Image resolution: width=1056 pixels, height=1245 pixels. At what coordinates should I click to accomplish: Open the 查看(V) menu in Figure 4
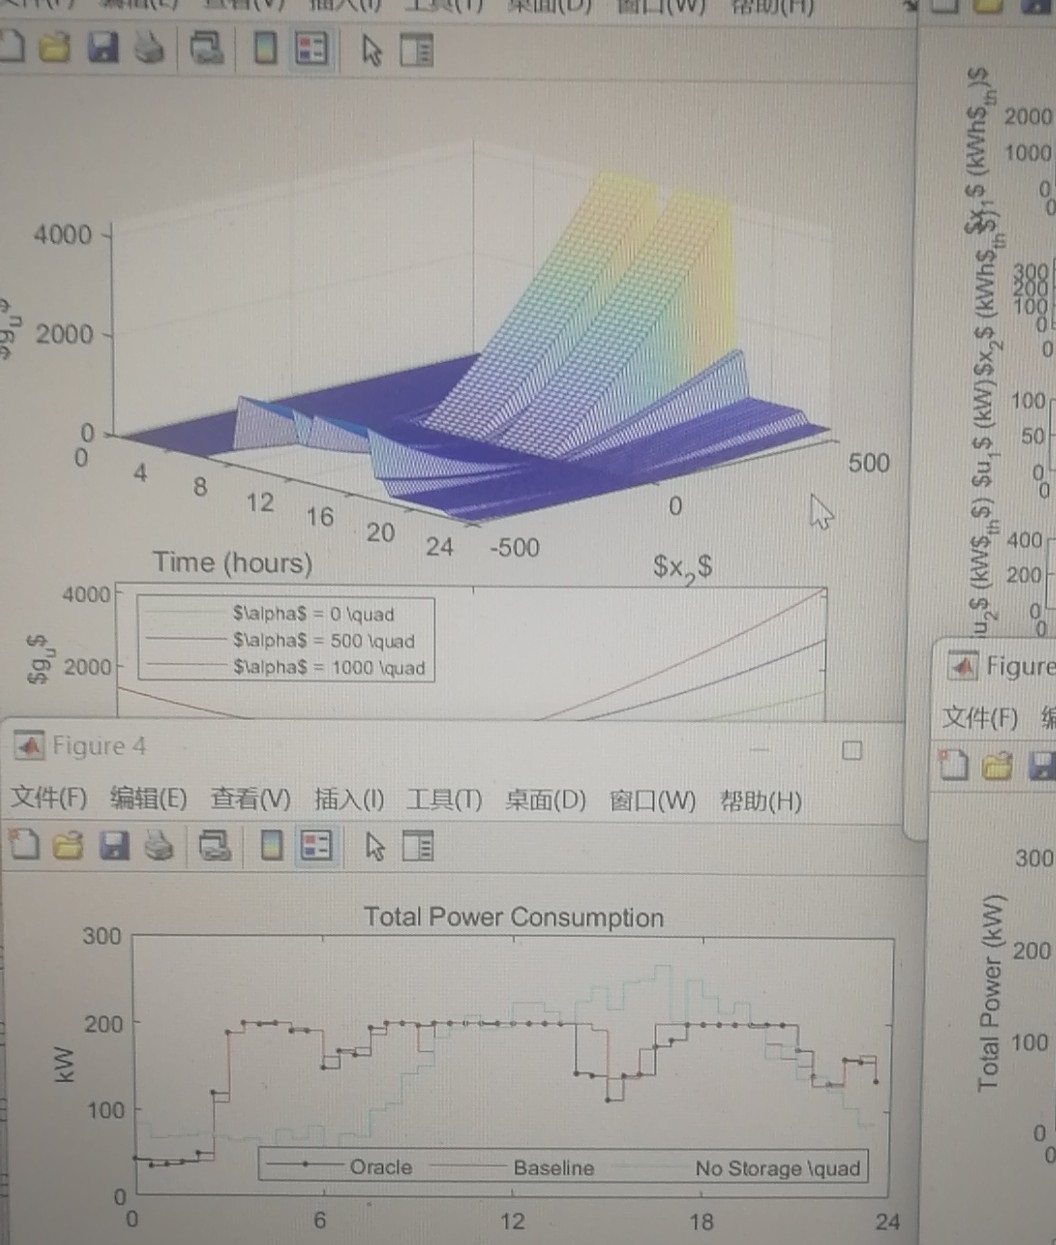point(251,799)
